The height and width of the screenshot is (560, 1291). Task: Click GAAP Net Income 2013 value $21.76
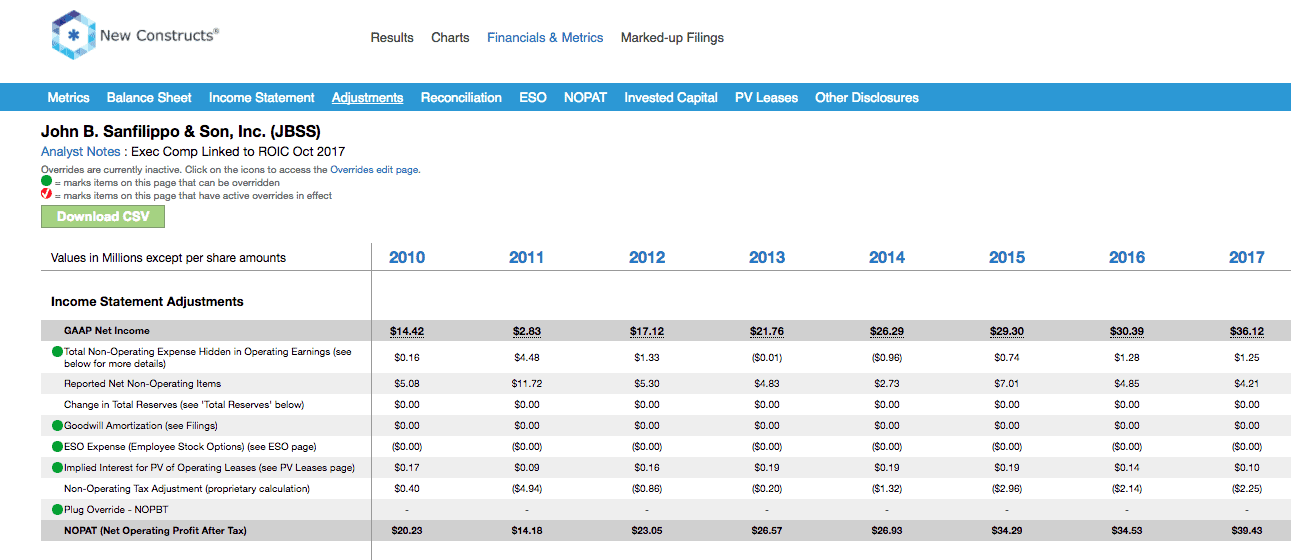point(767,331)
